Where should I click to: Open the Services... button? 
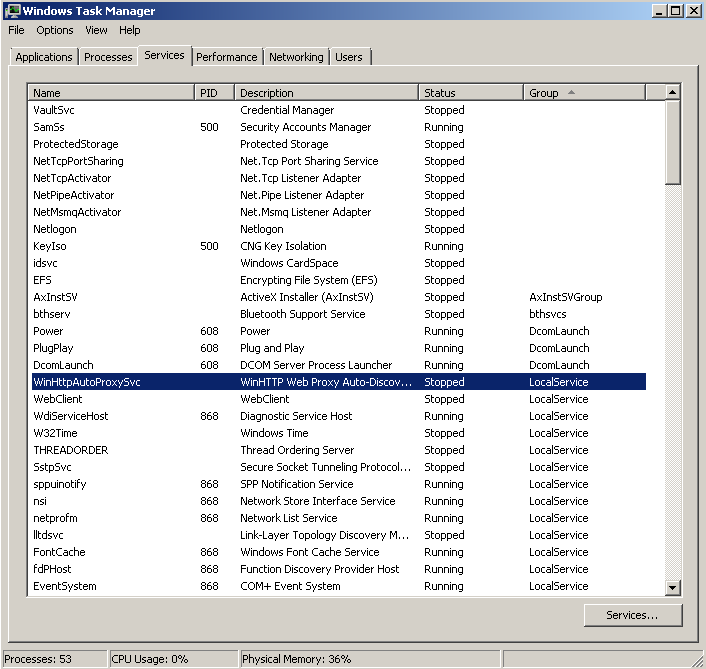click(633, 615)
